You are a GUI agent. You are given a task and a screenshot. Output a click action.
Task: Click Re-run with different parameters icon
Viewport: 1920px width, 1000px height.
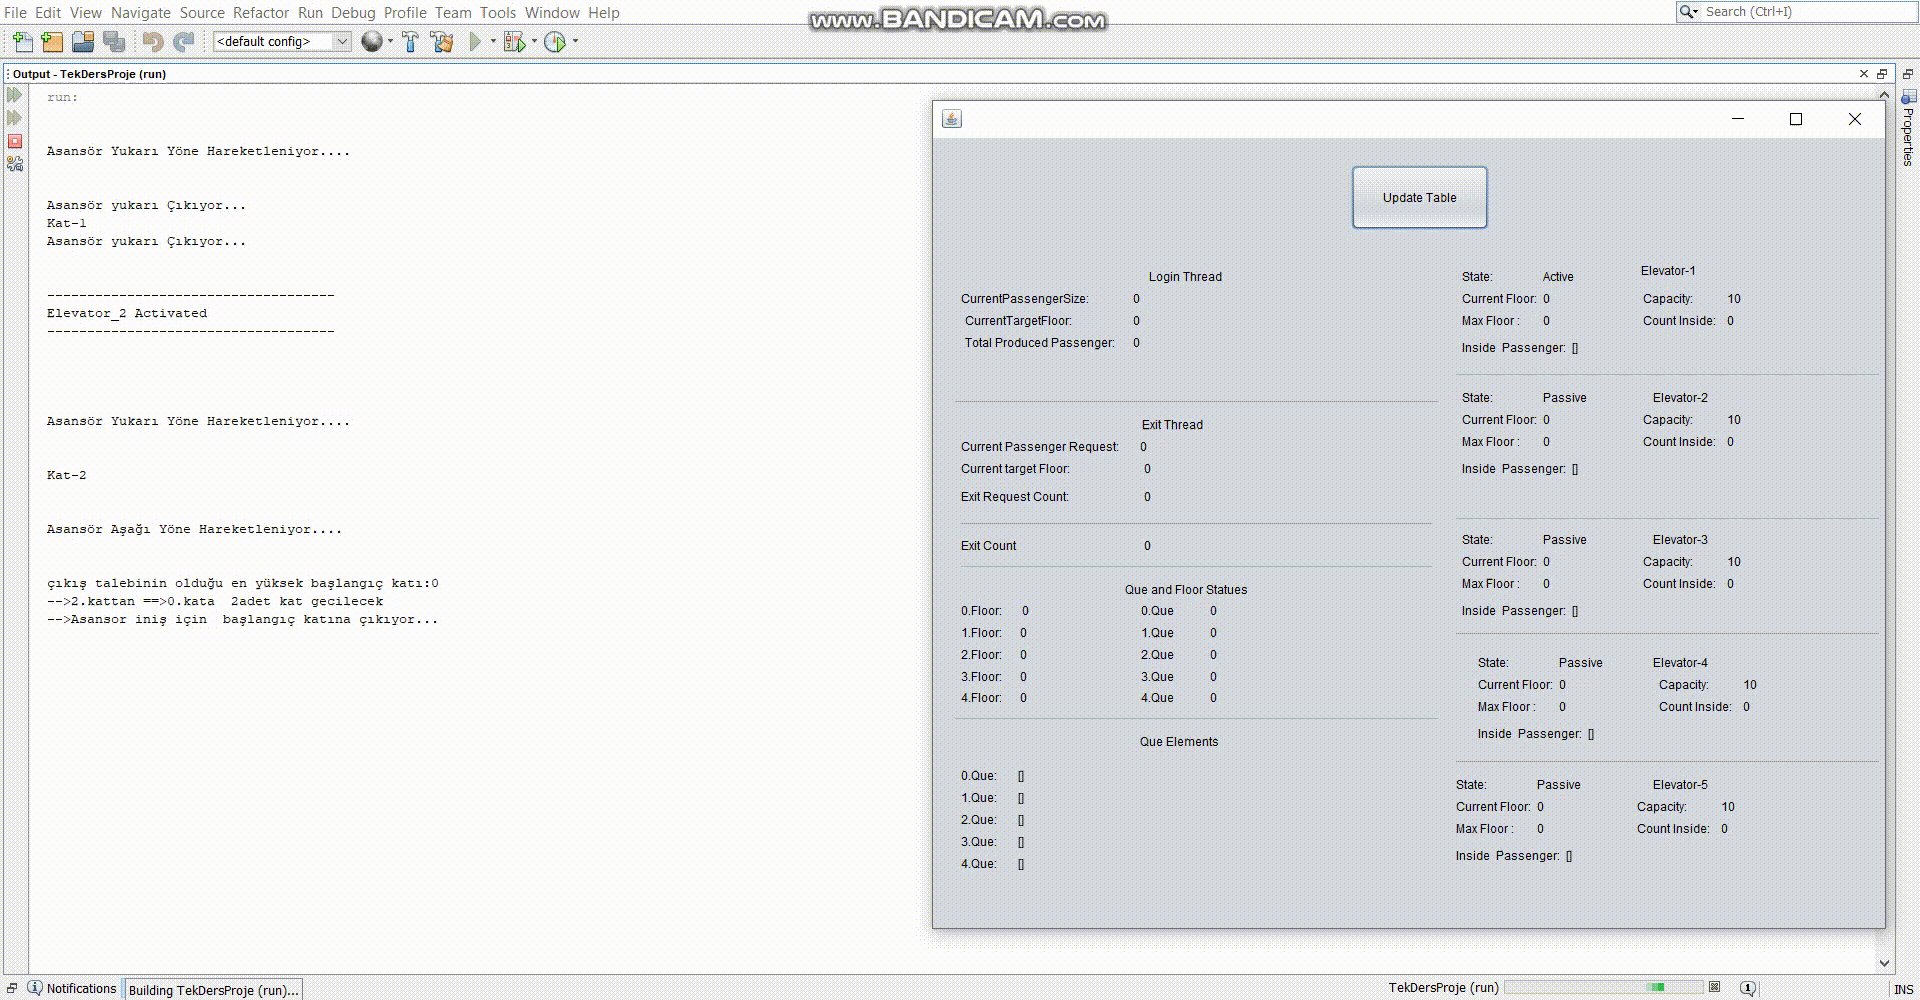pos(15,118)
